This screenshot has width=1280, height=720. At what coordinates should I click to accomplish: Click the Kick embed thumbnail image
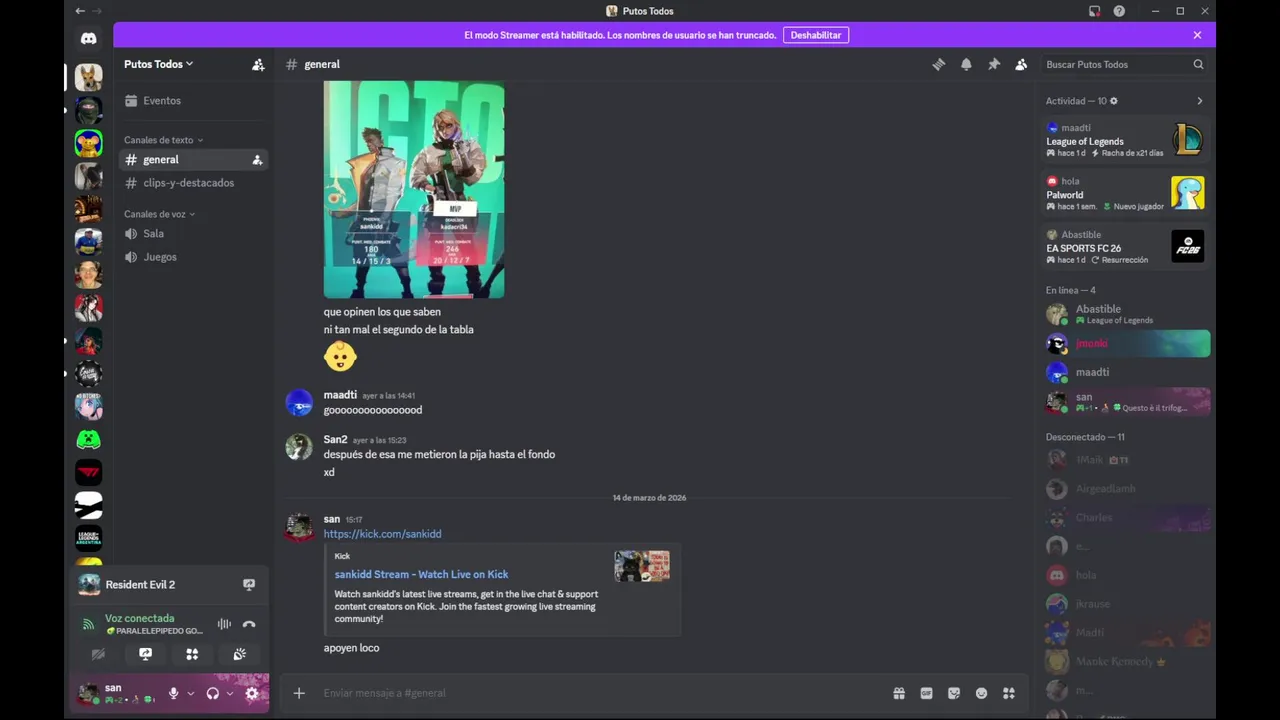642,566
